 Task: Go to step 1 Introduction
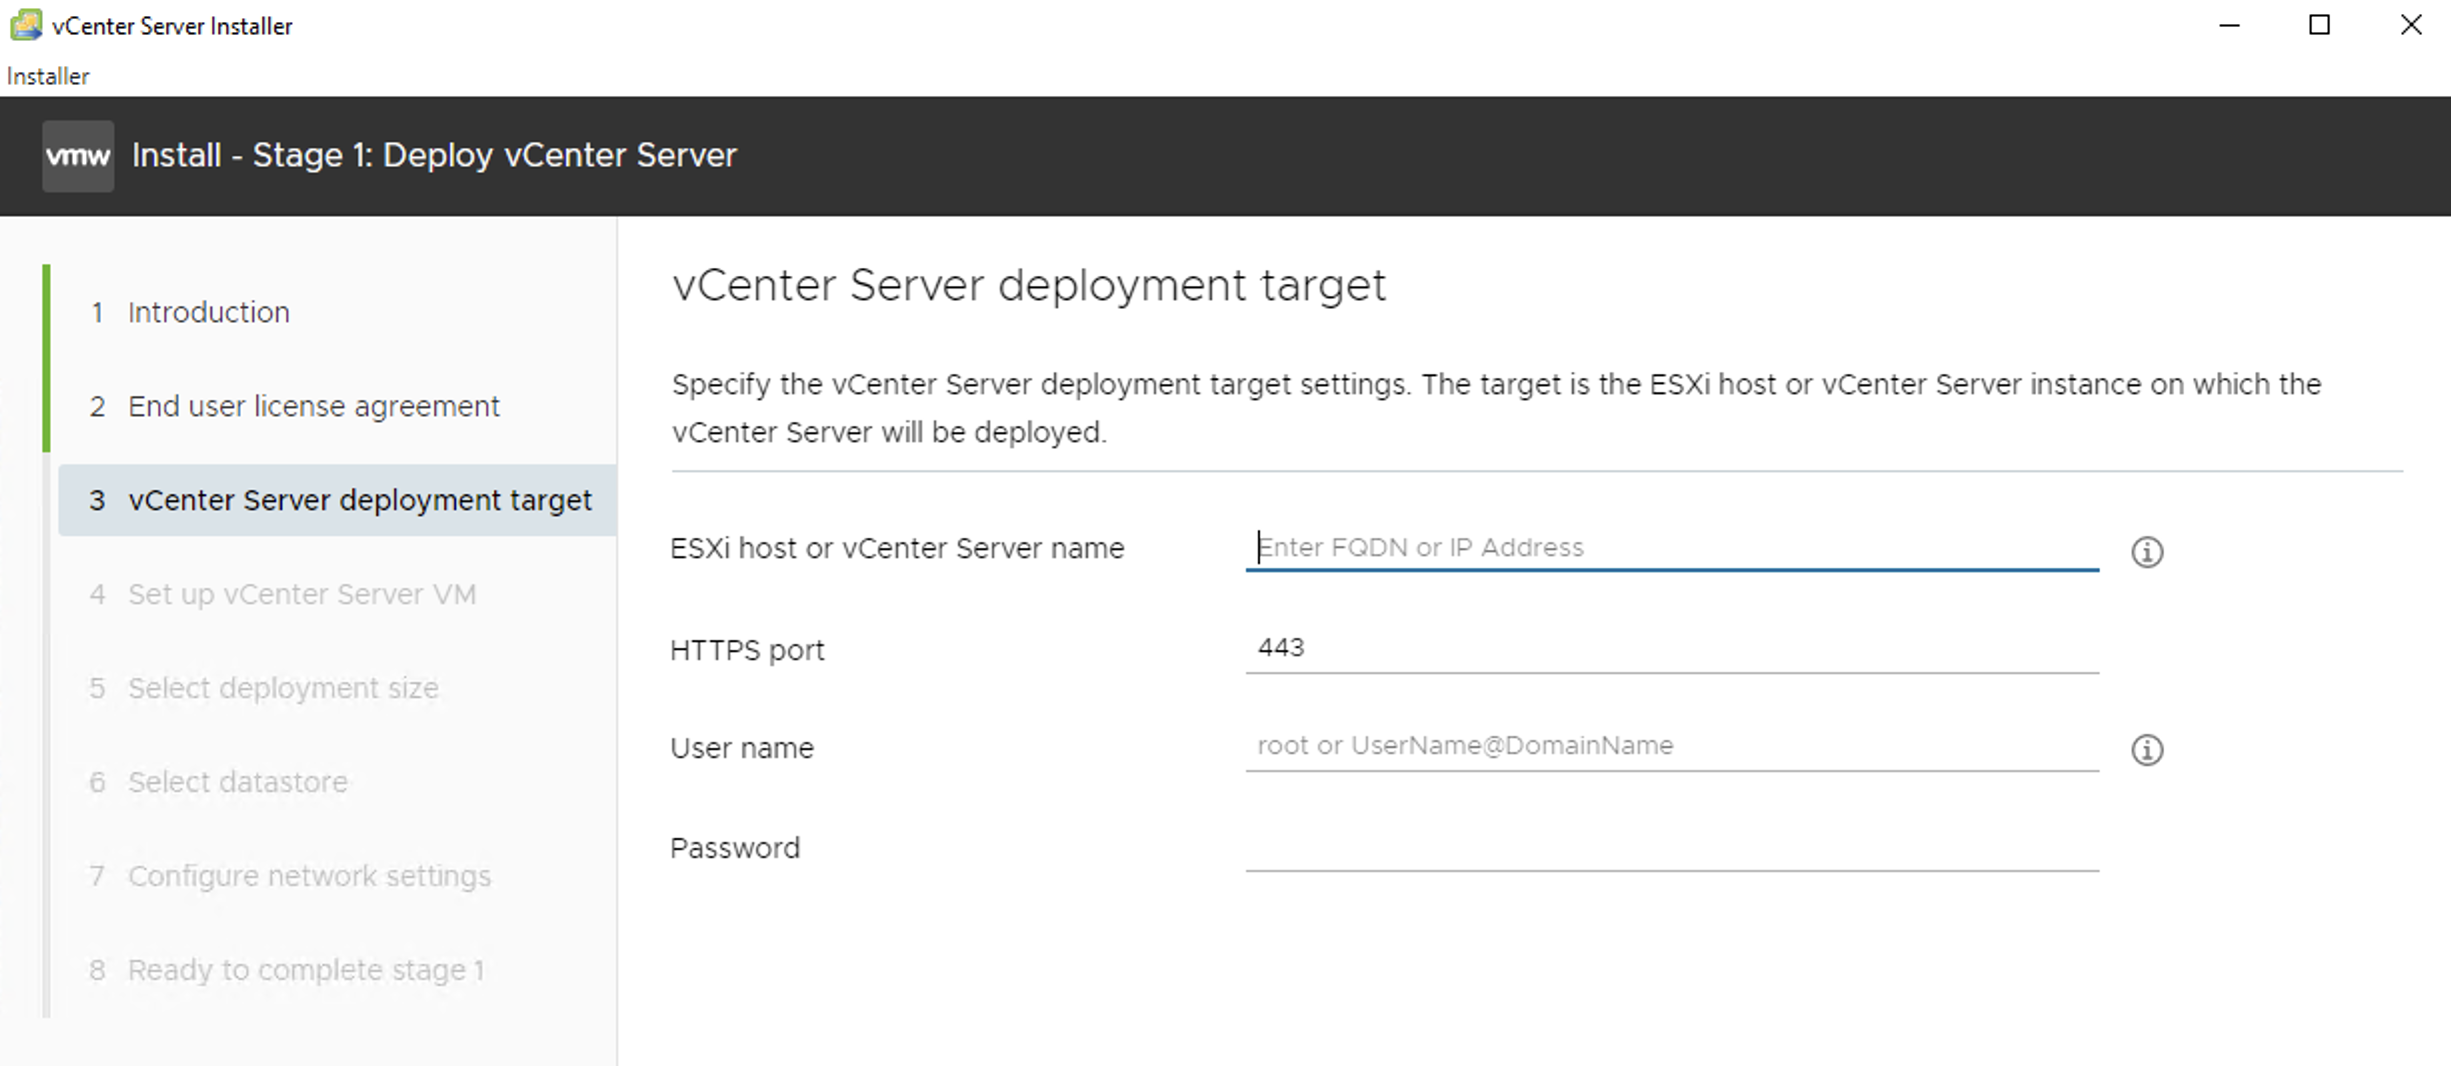click(190, 312)
